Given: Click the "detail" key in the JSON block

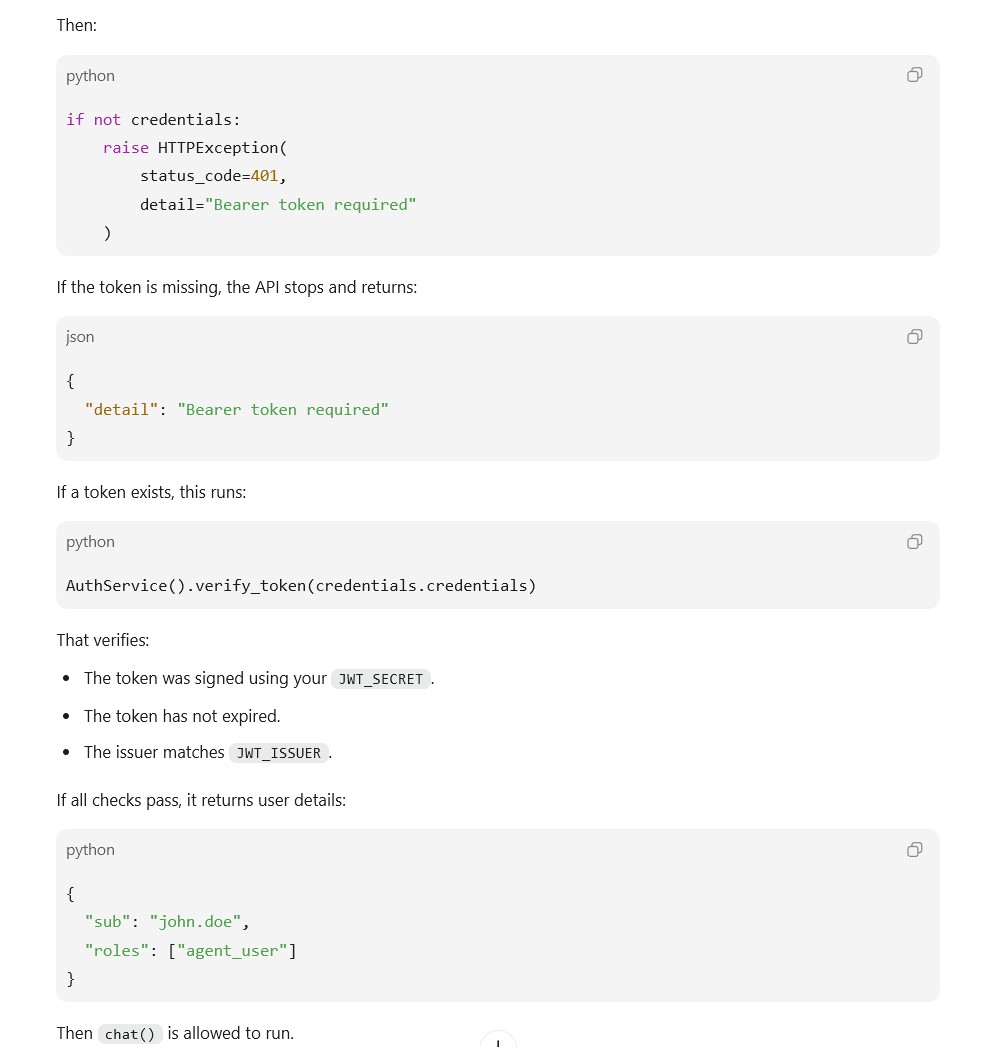Looking at the screenshot, I should click(121, 410).
